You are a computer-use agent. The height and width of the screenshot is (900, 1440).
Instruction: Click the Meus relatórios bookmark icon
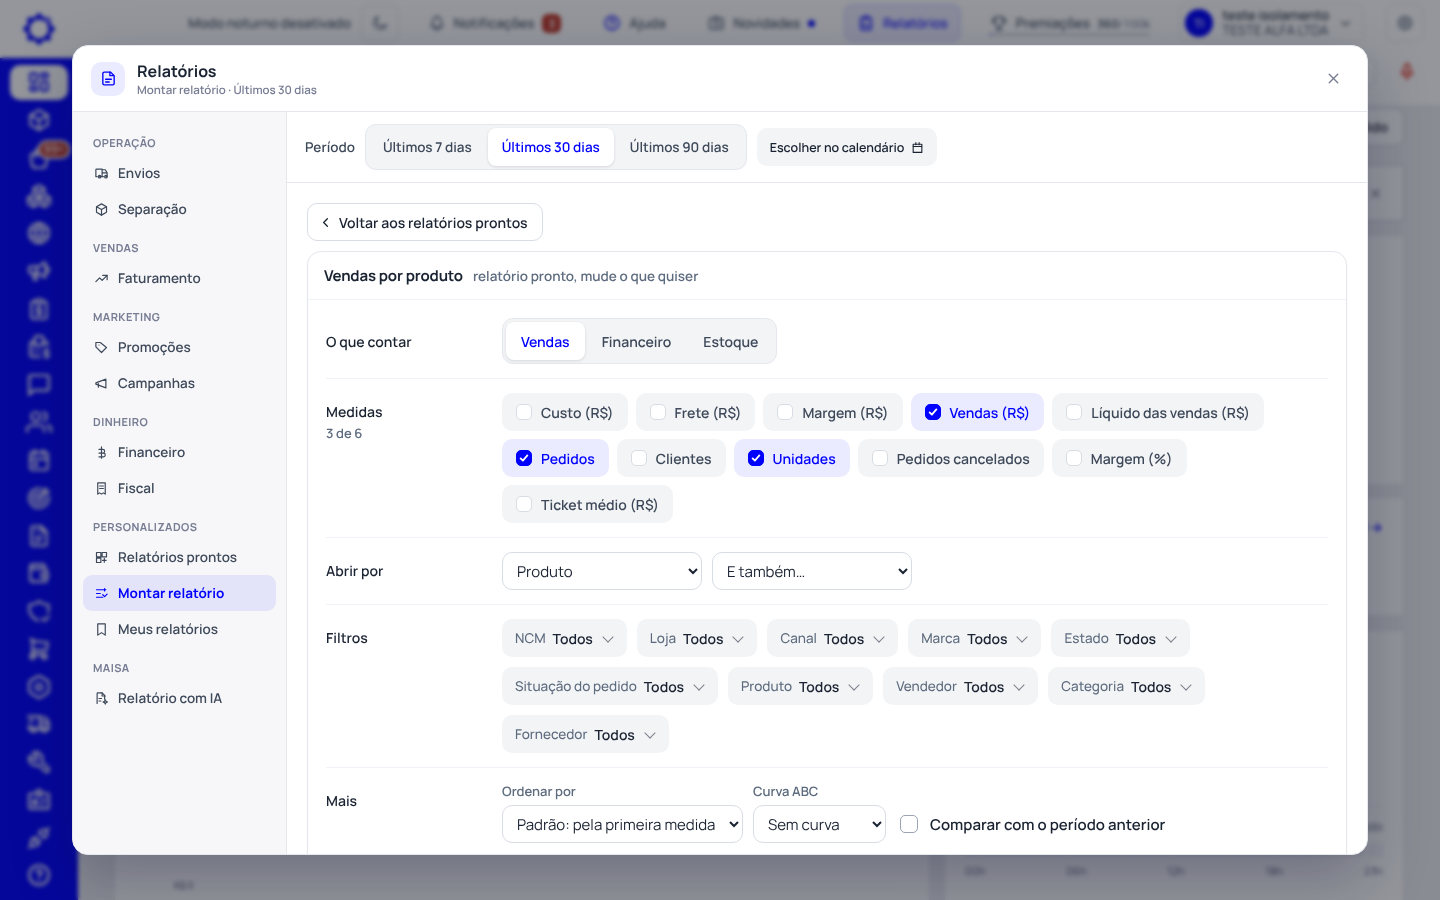[101, 630]
